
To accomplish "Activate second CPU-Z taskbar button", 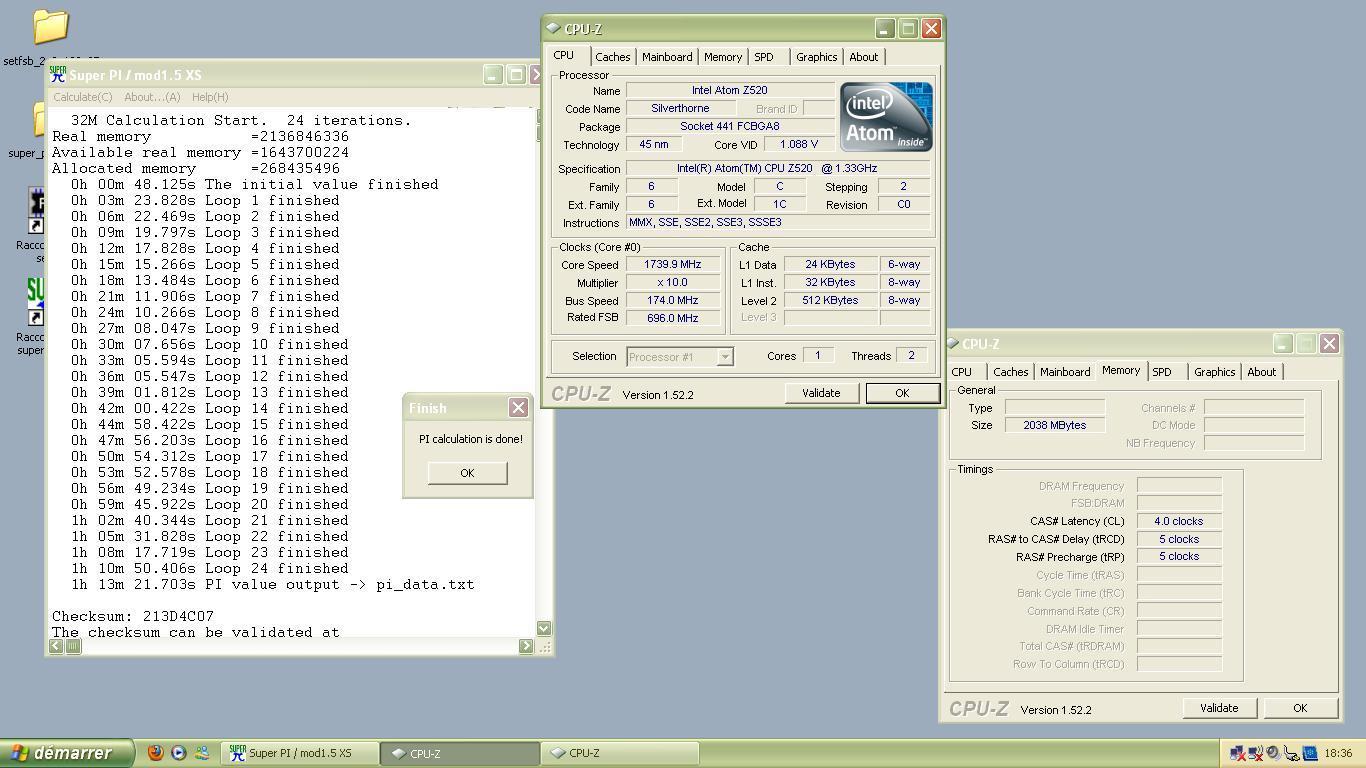I will [620, 753].
